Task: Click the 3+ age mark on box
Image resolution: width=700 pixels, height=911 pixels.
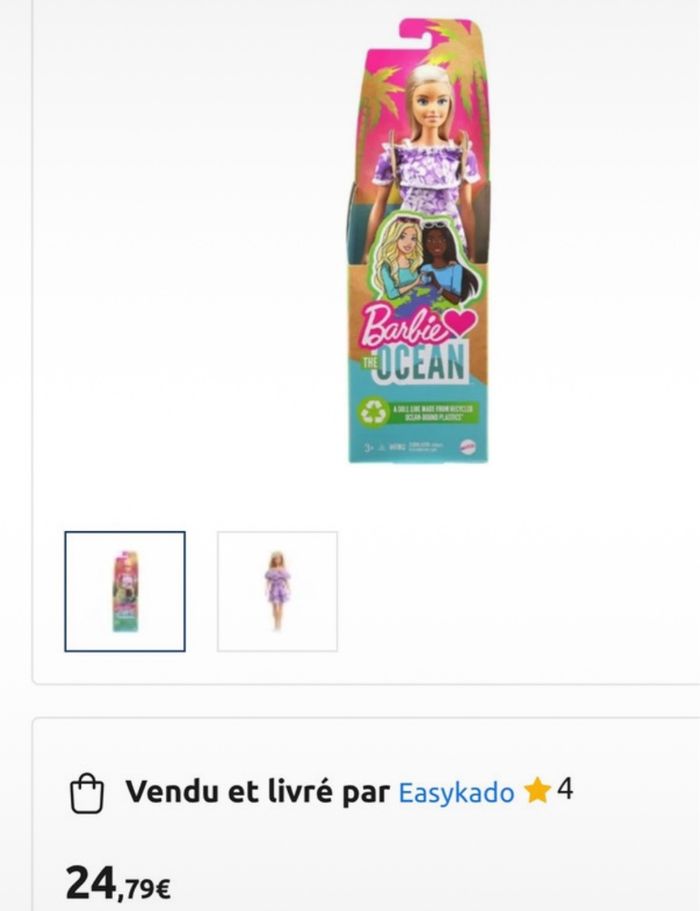Action: click(x=368, y=448)
